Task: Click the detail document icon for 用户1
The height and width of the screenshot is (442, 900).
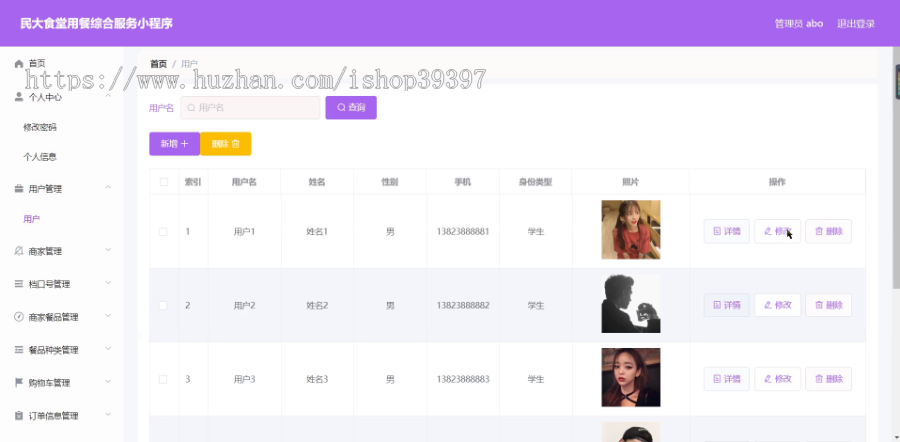Action: pos(717,231)
